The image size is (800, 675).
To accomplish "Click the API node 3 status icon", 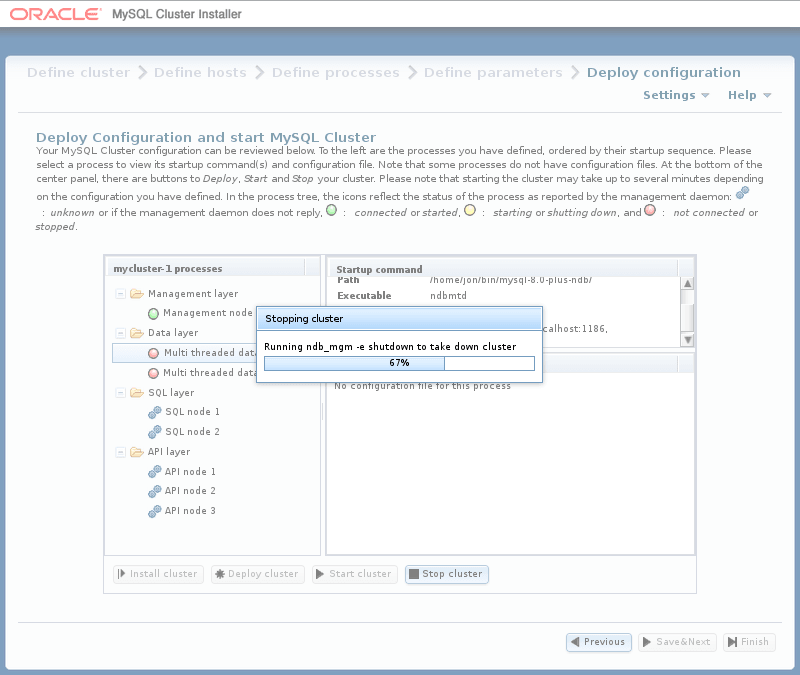I will (x=155, y=511).
